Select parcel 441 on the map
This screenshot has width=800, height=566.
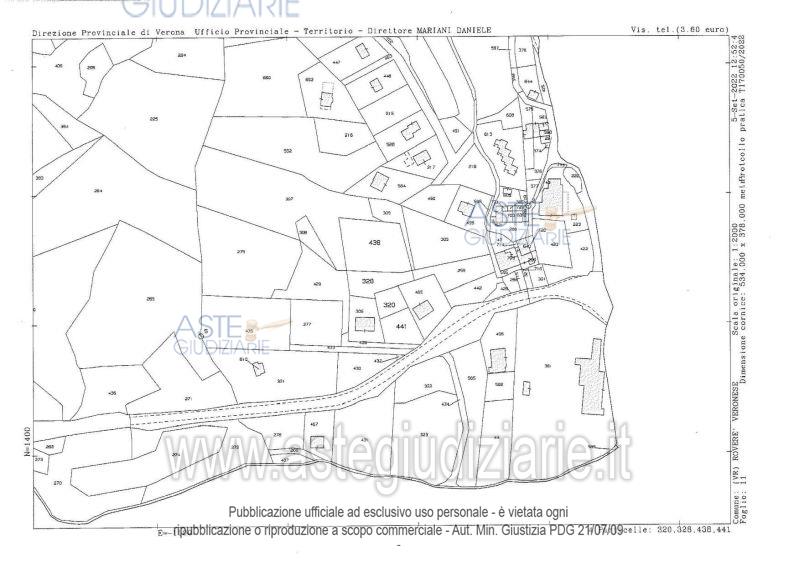(x=400, y=327)
